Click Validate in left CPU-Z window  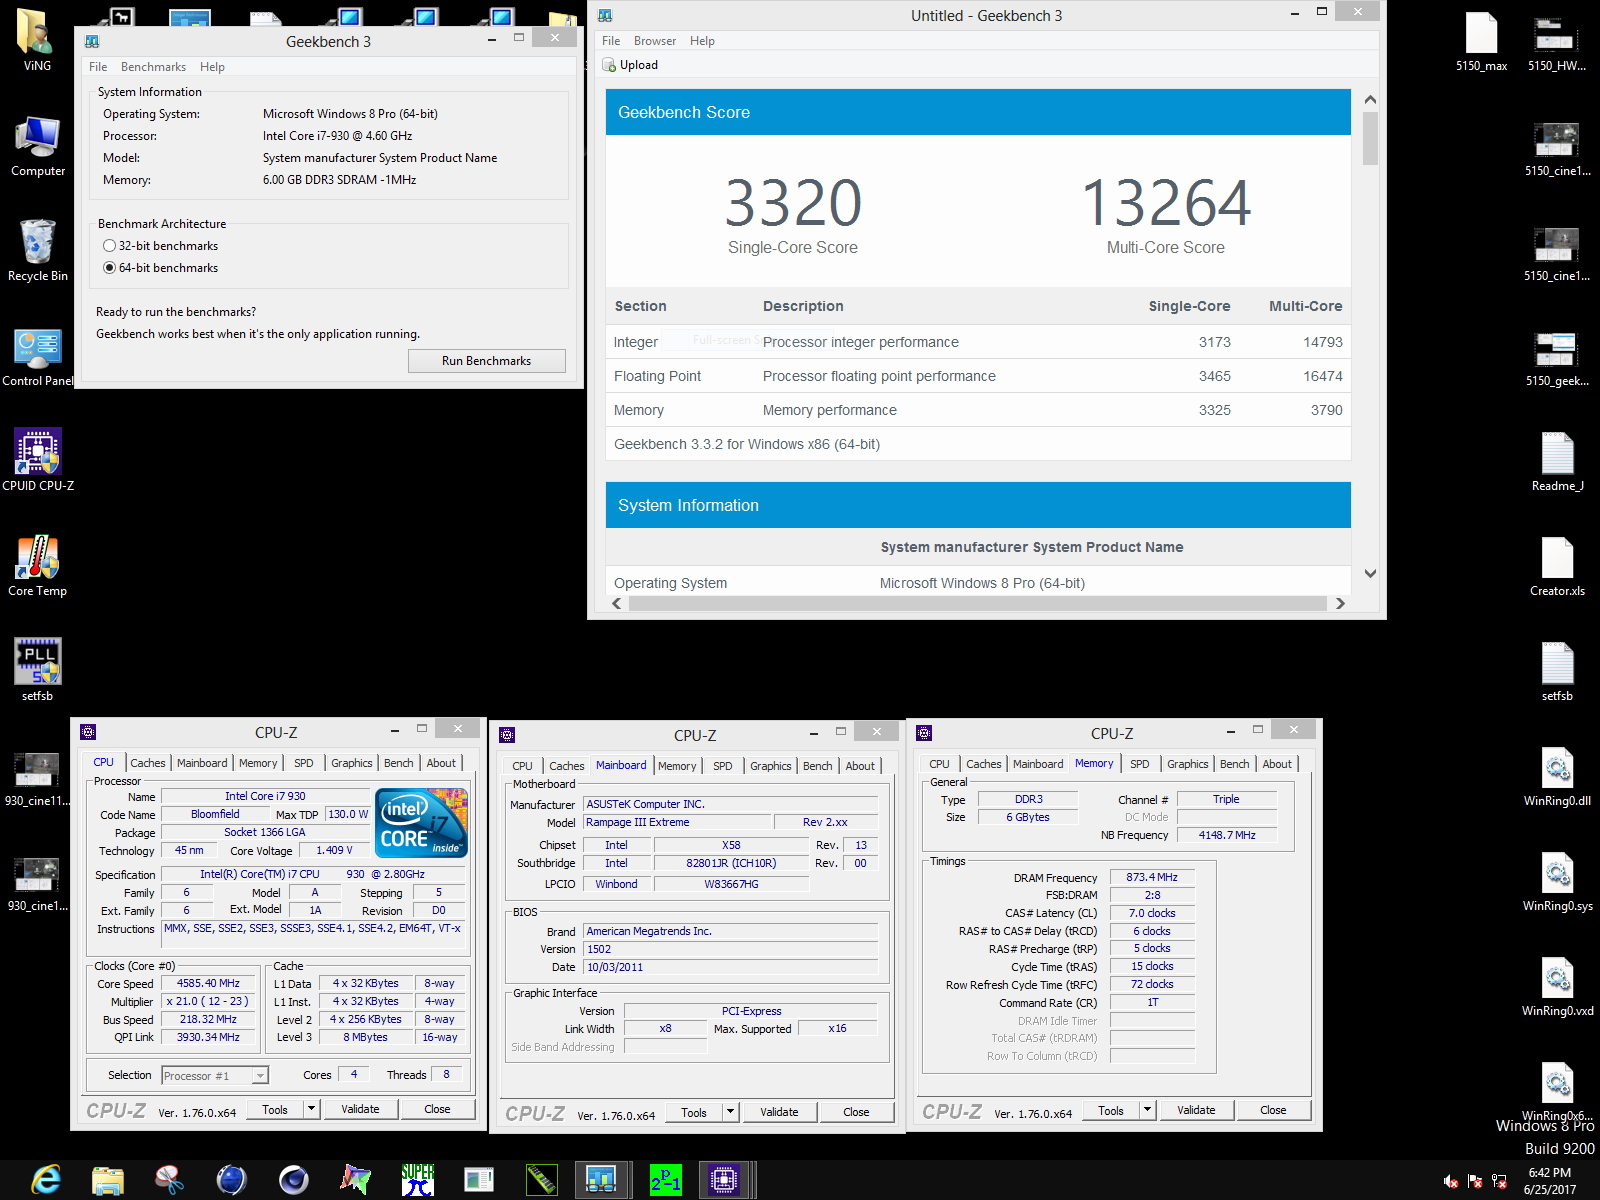(360, 1109)
